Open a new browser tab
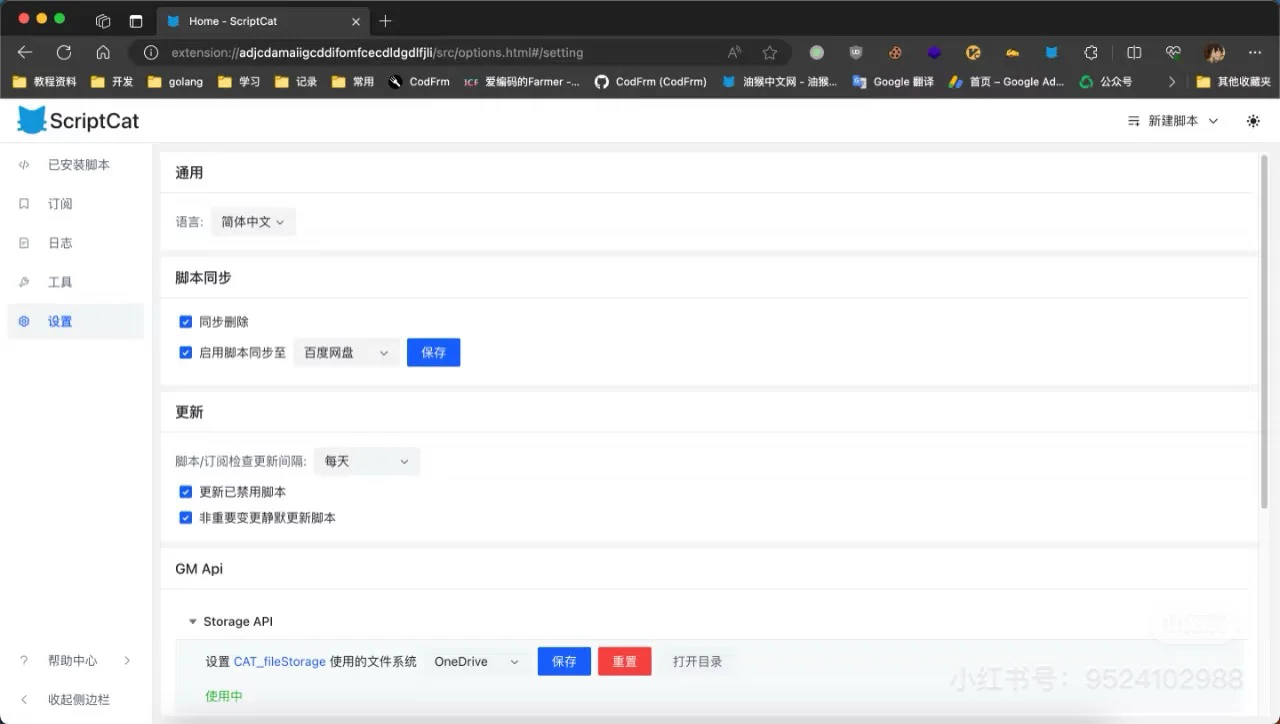 pyautogui.click(x=385, y=21)
